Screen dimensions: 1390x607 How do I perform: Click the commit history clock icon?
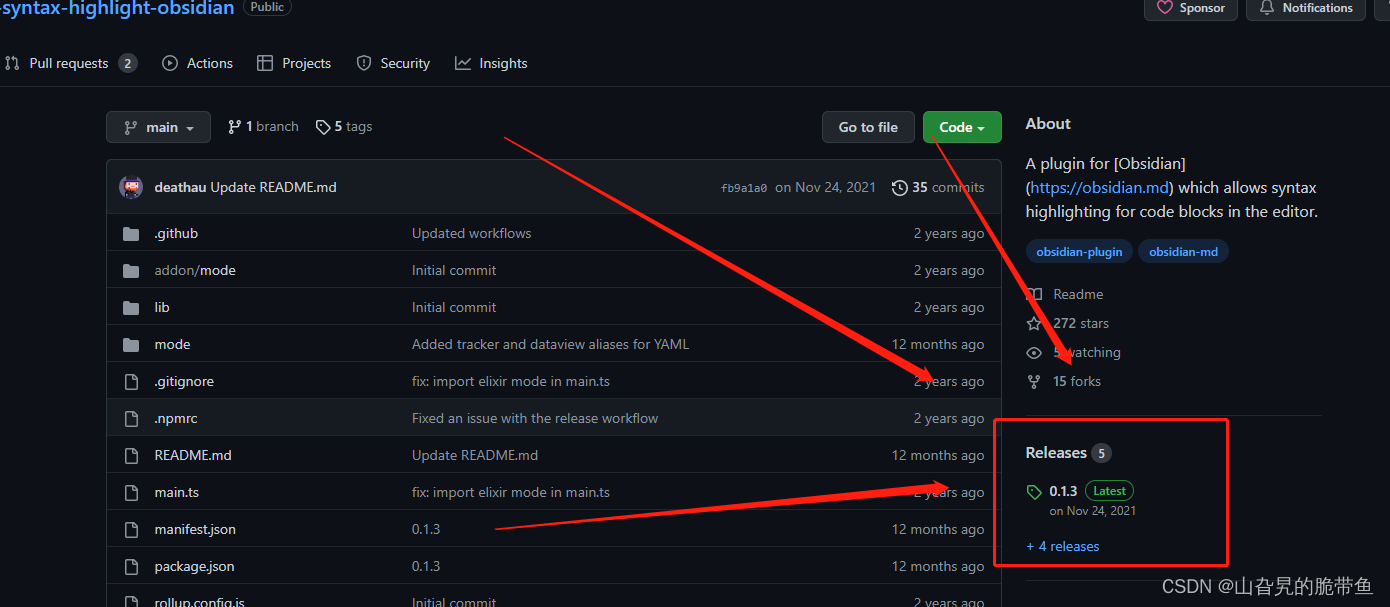pos(900,187)
